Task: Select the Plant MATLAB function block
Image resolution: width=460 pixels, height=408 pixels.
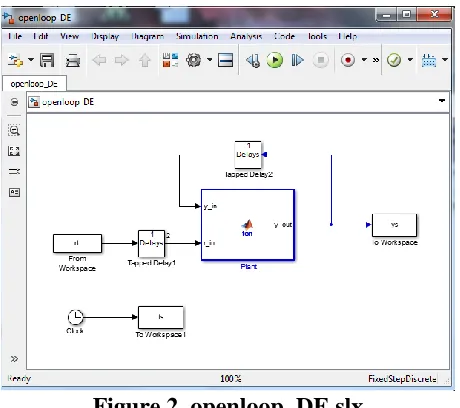Action: click(x=248, y=225)
